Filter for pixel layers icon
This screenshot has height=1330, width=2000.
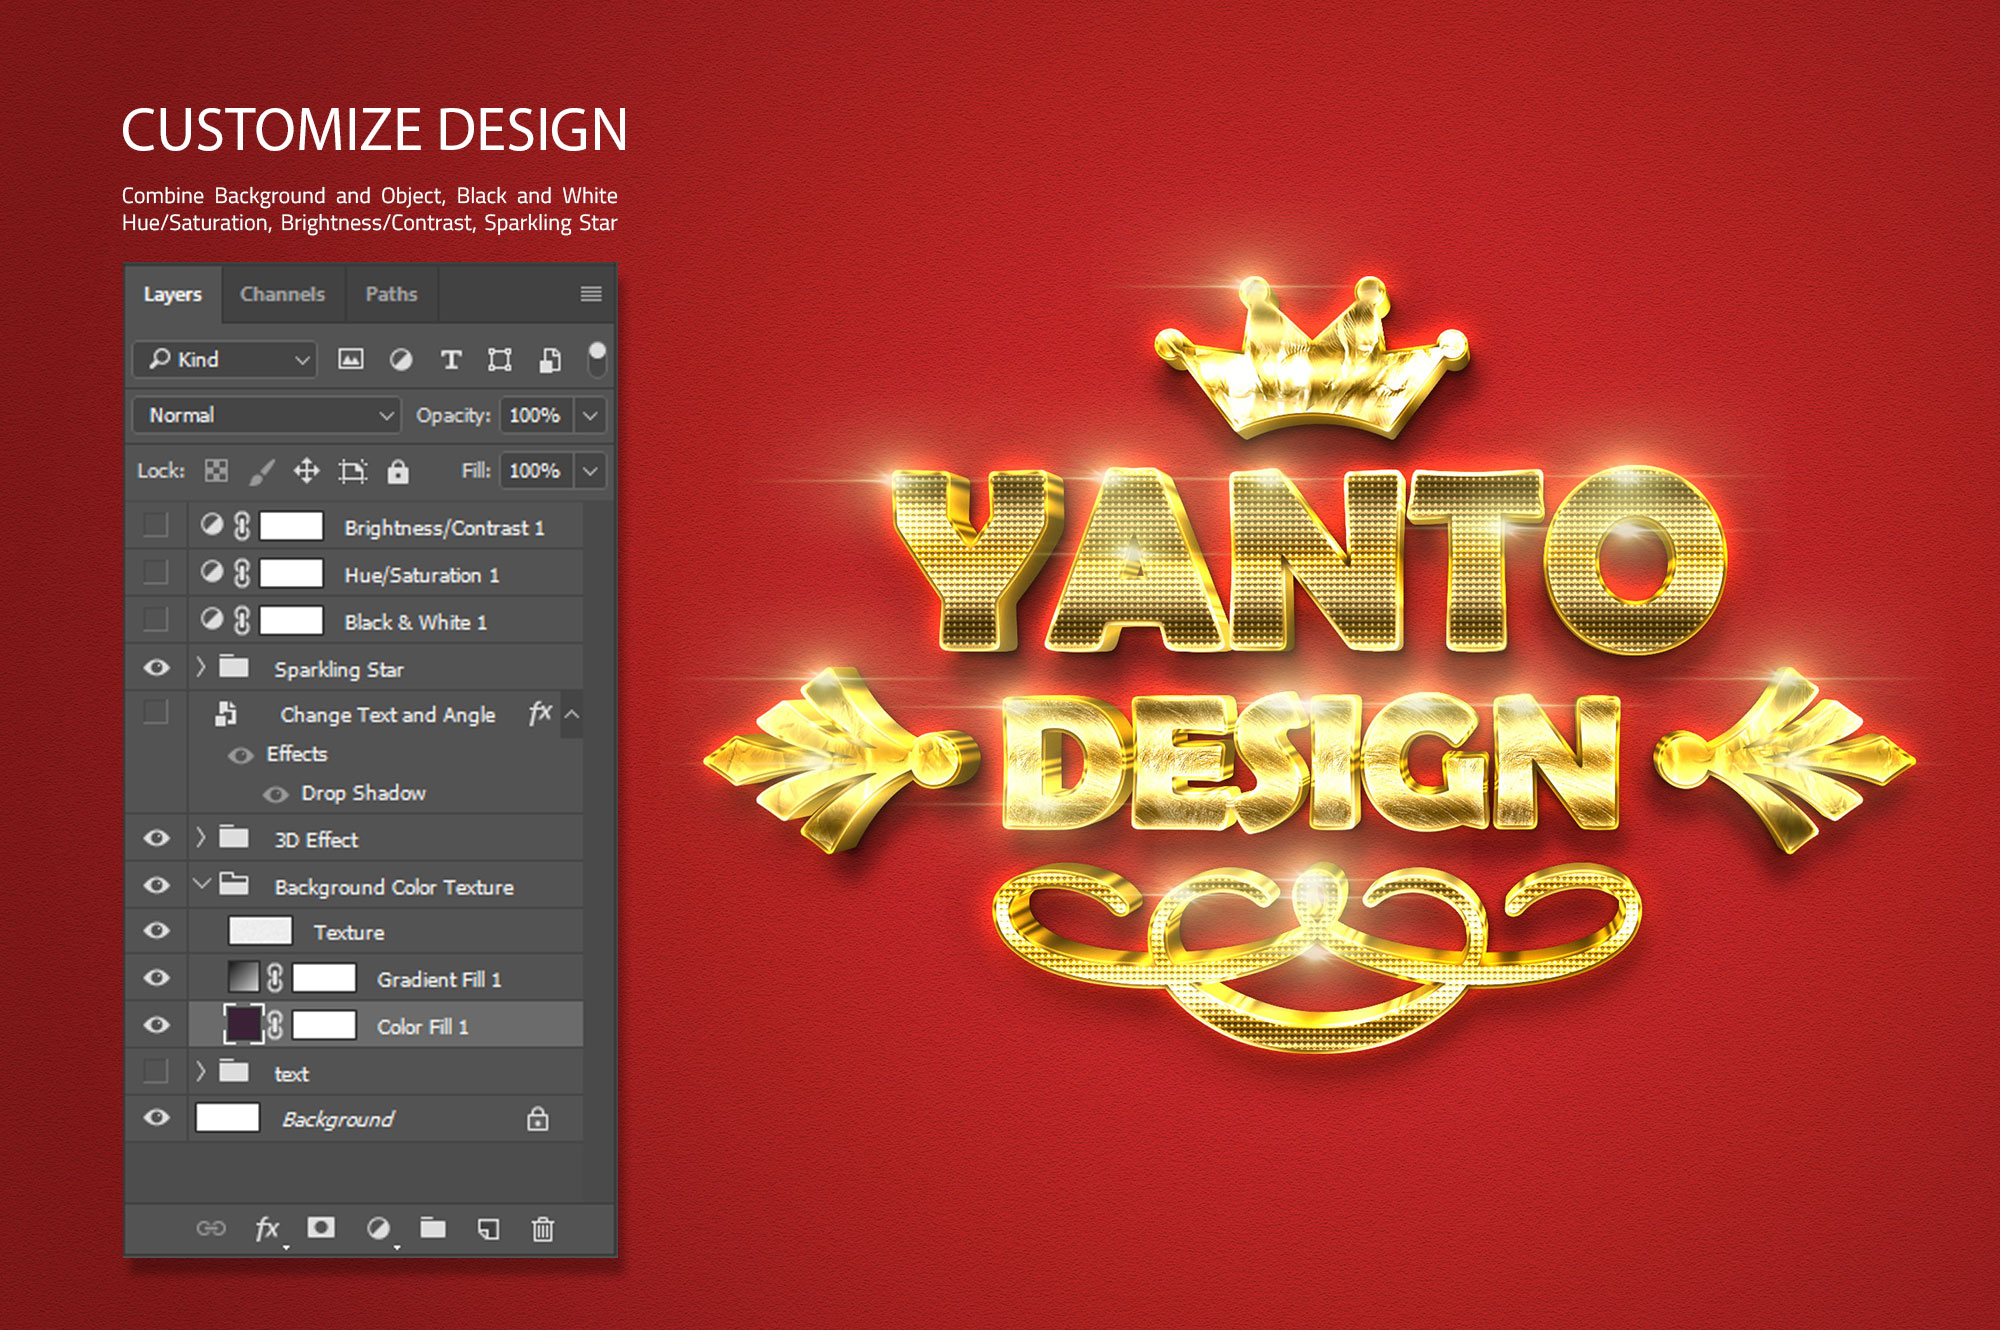click(x=351, y=360)
